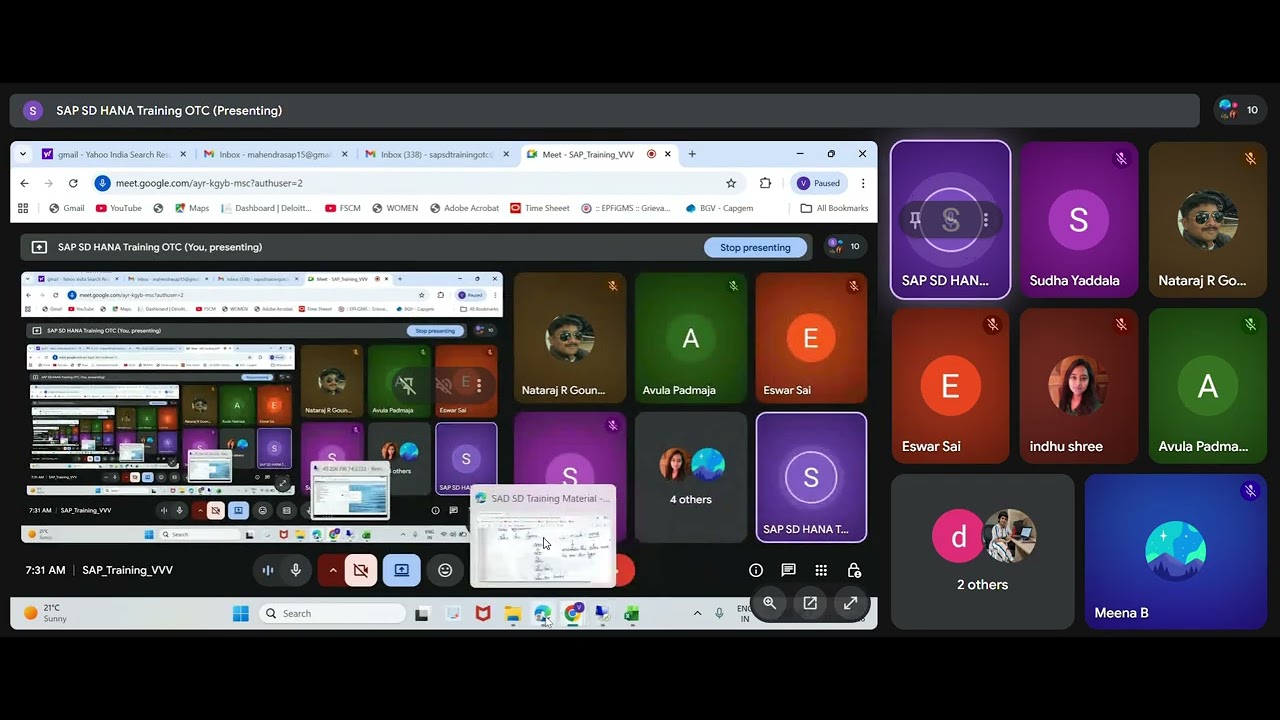Open McAfee from the taskbar
The image size is (1280, 720).
click(483, 613)
